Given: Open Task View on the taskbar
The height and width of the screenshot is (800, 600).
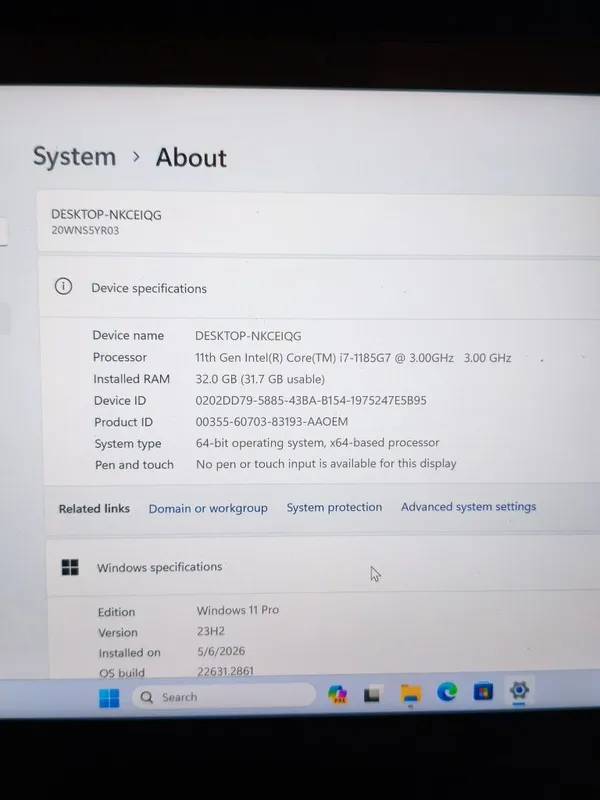Looking at the screenshot, I should [x=372, y=694].
